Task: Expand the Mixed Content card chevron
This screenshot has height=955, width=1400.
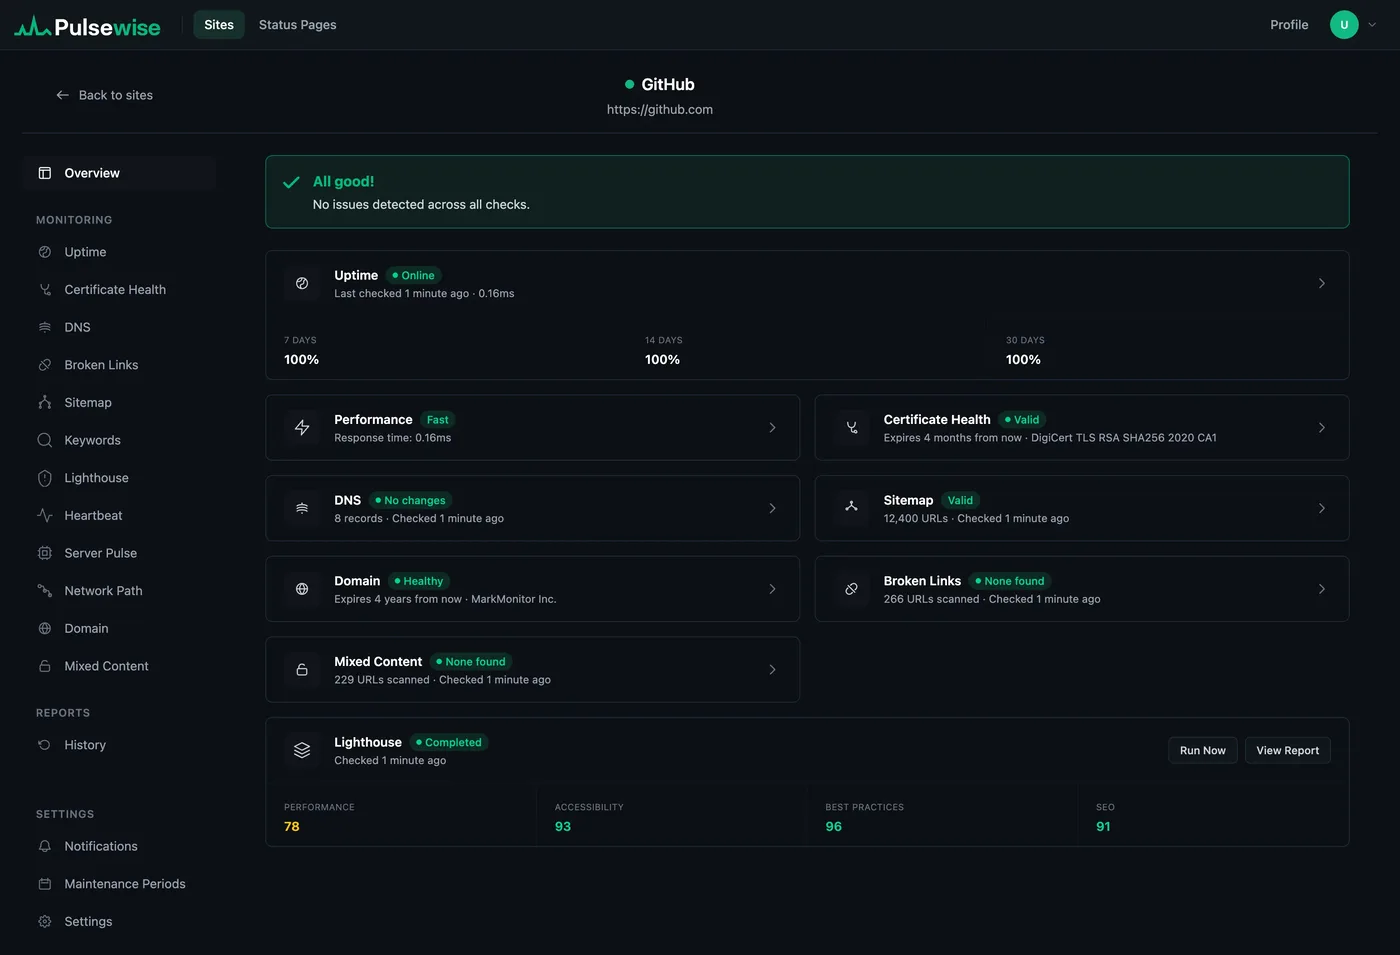Action: 772,670
